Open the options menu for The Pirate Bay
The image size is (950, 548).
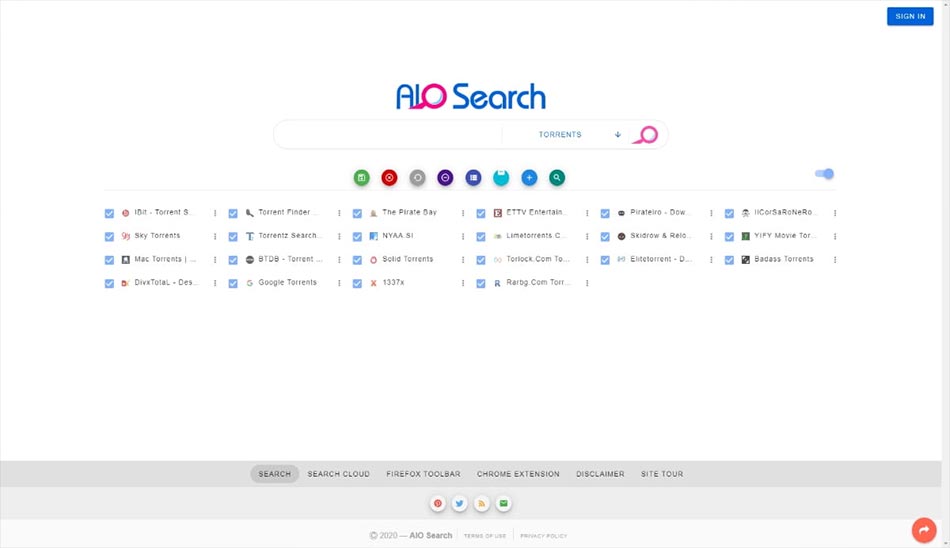pyautogui.click(x=463, y=213)
